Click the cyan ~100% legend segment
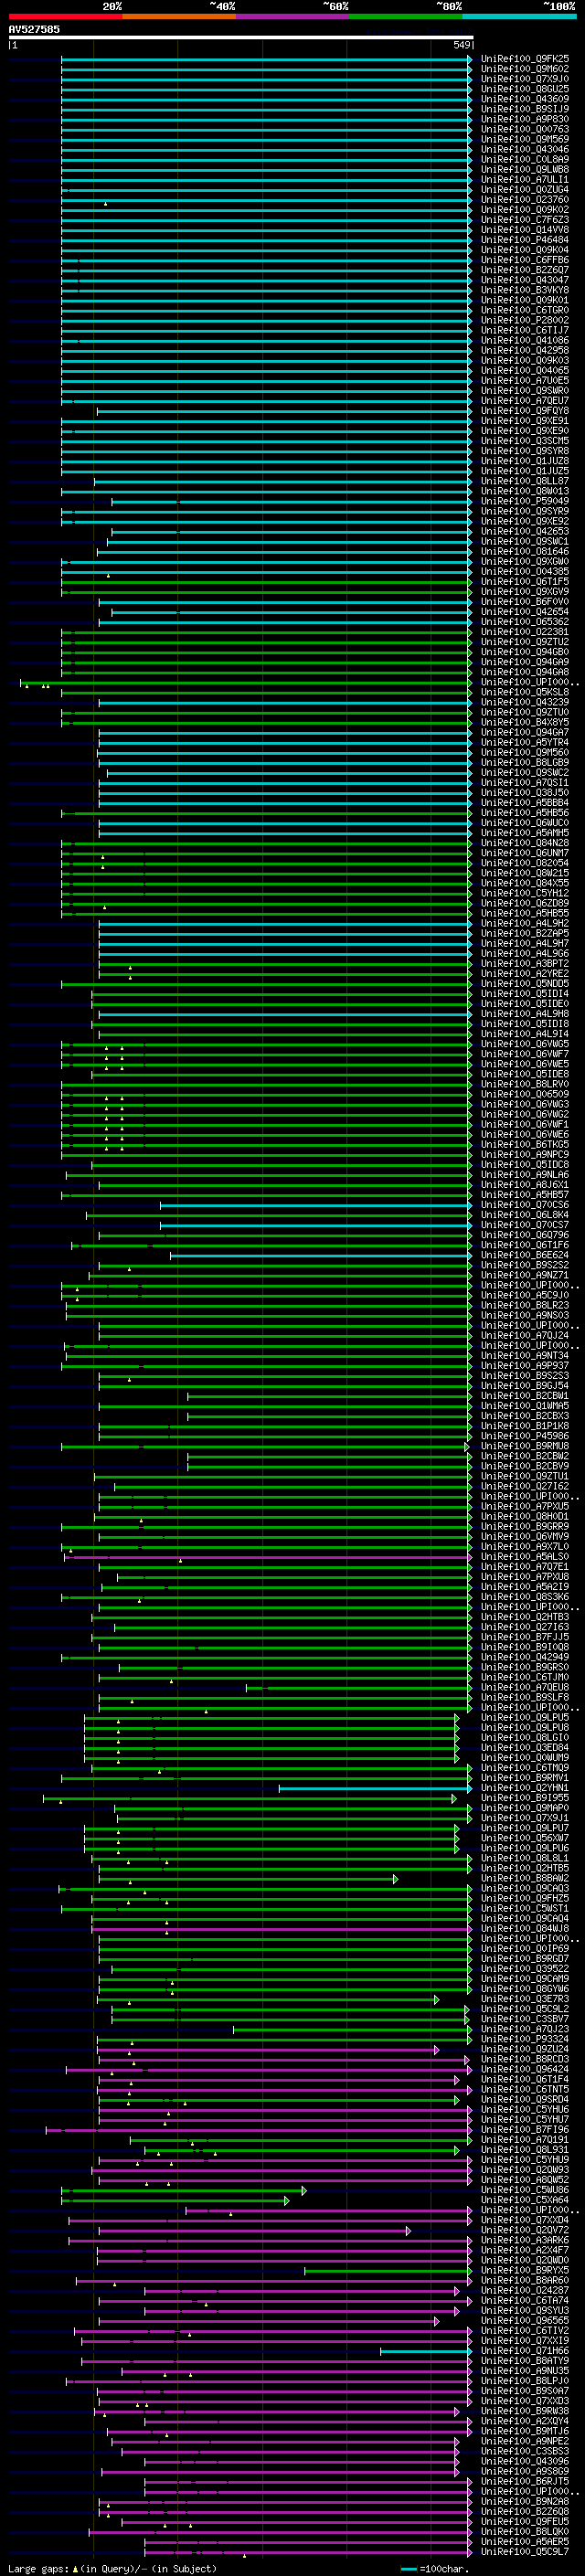 pyautogui.click(x=520, y=16)
